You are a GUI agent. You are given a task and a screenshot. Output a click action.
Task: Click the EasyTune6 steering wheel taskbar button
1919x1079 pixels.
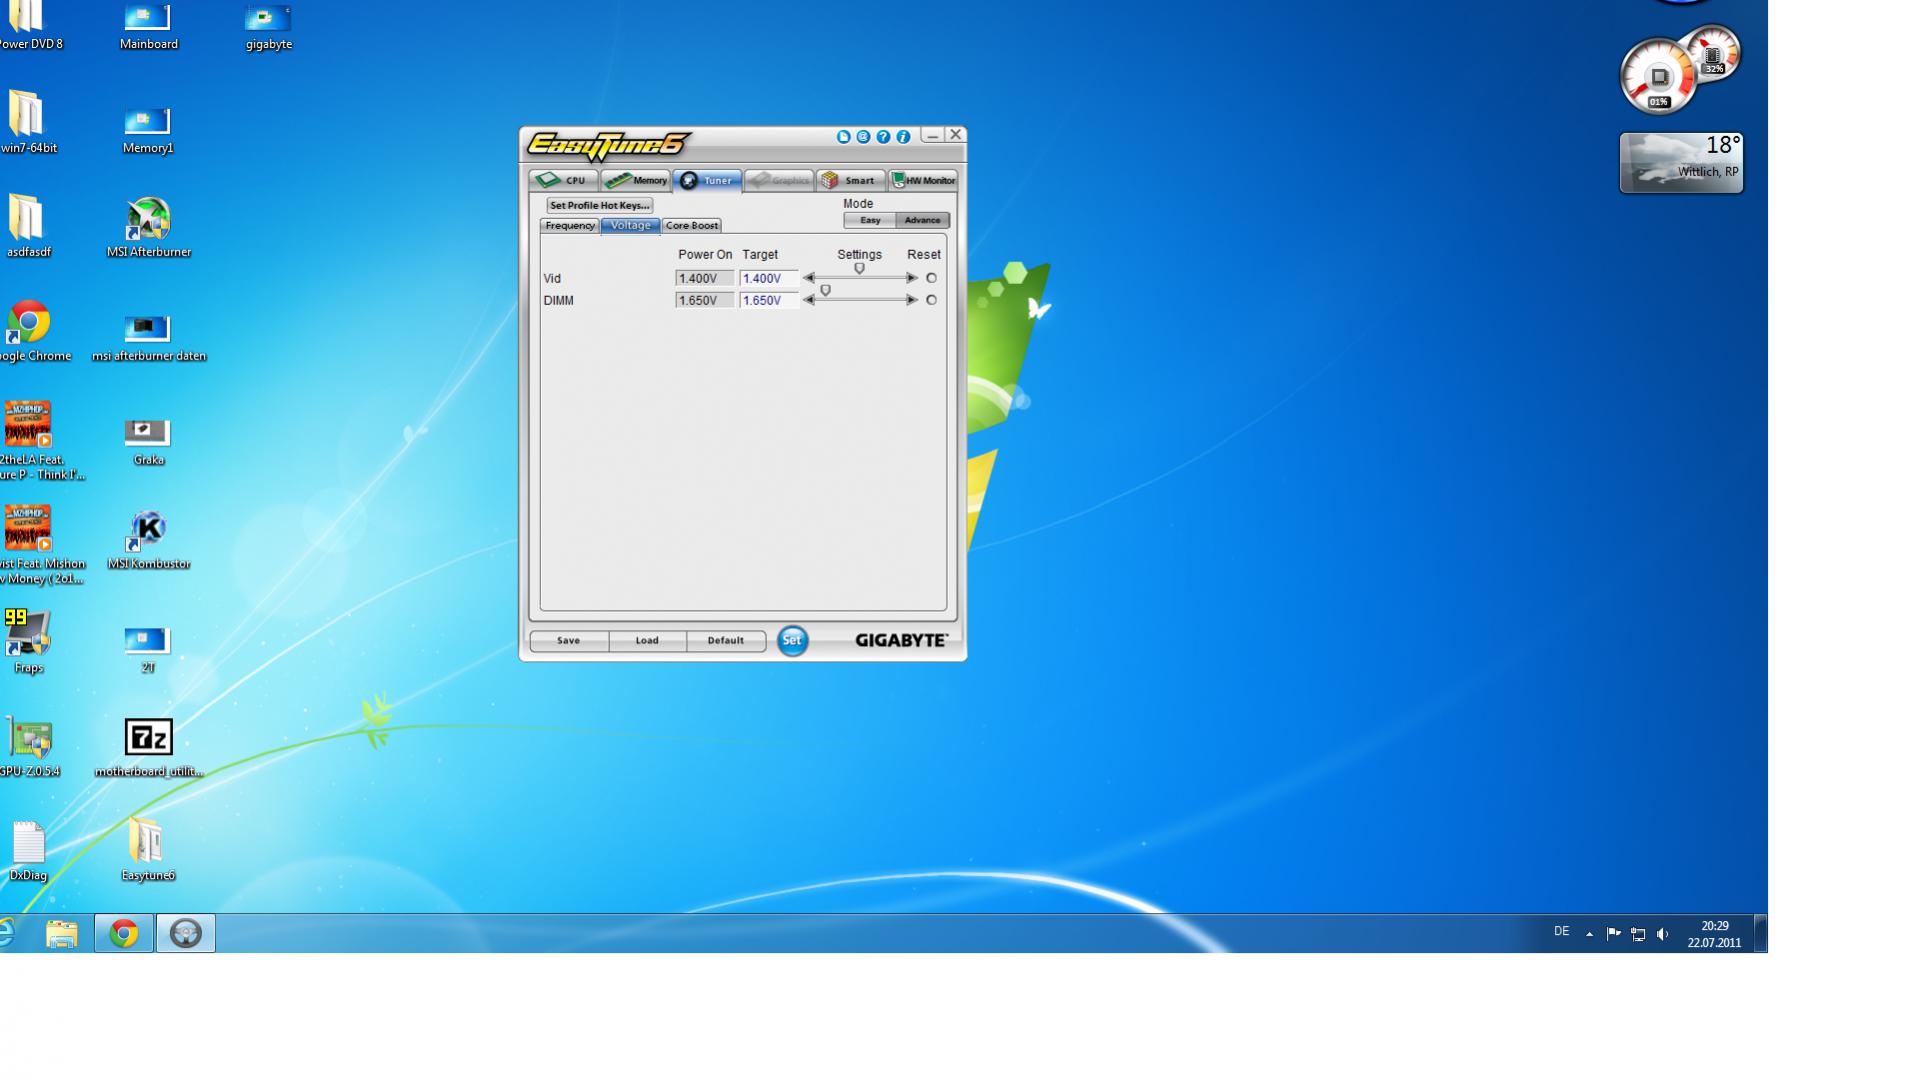(185, 933)
